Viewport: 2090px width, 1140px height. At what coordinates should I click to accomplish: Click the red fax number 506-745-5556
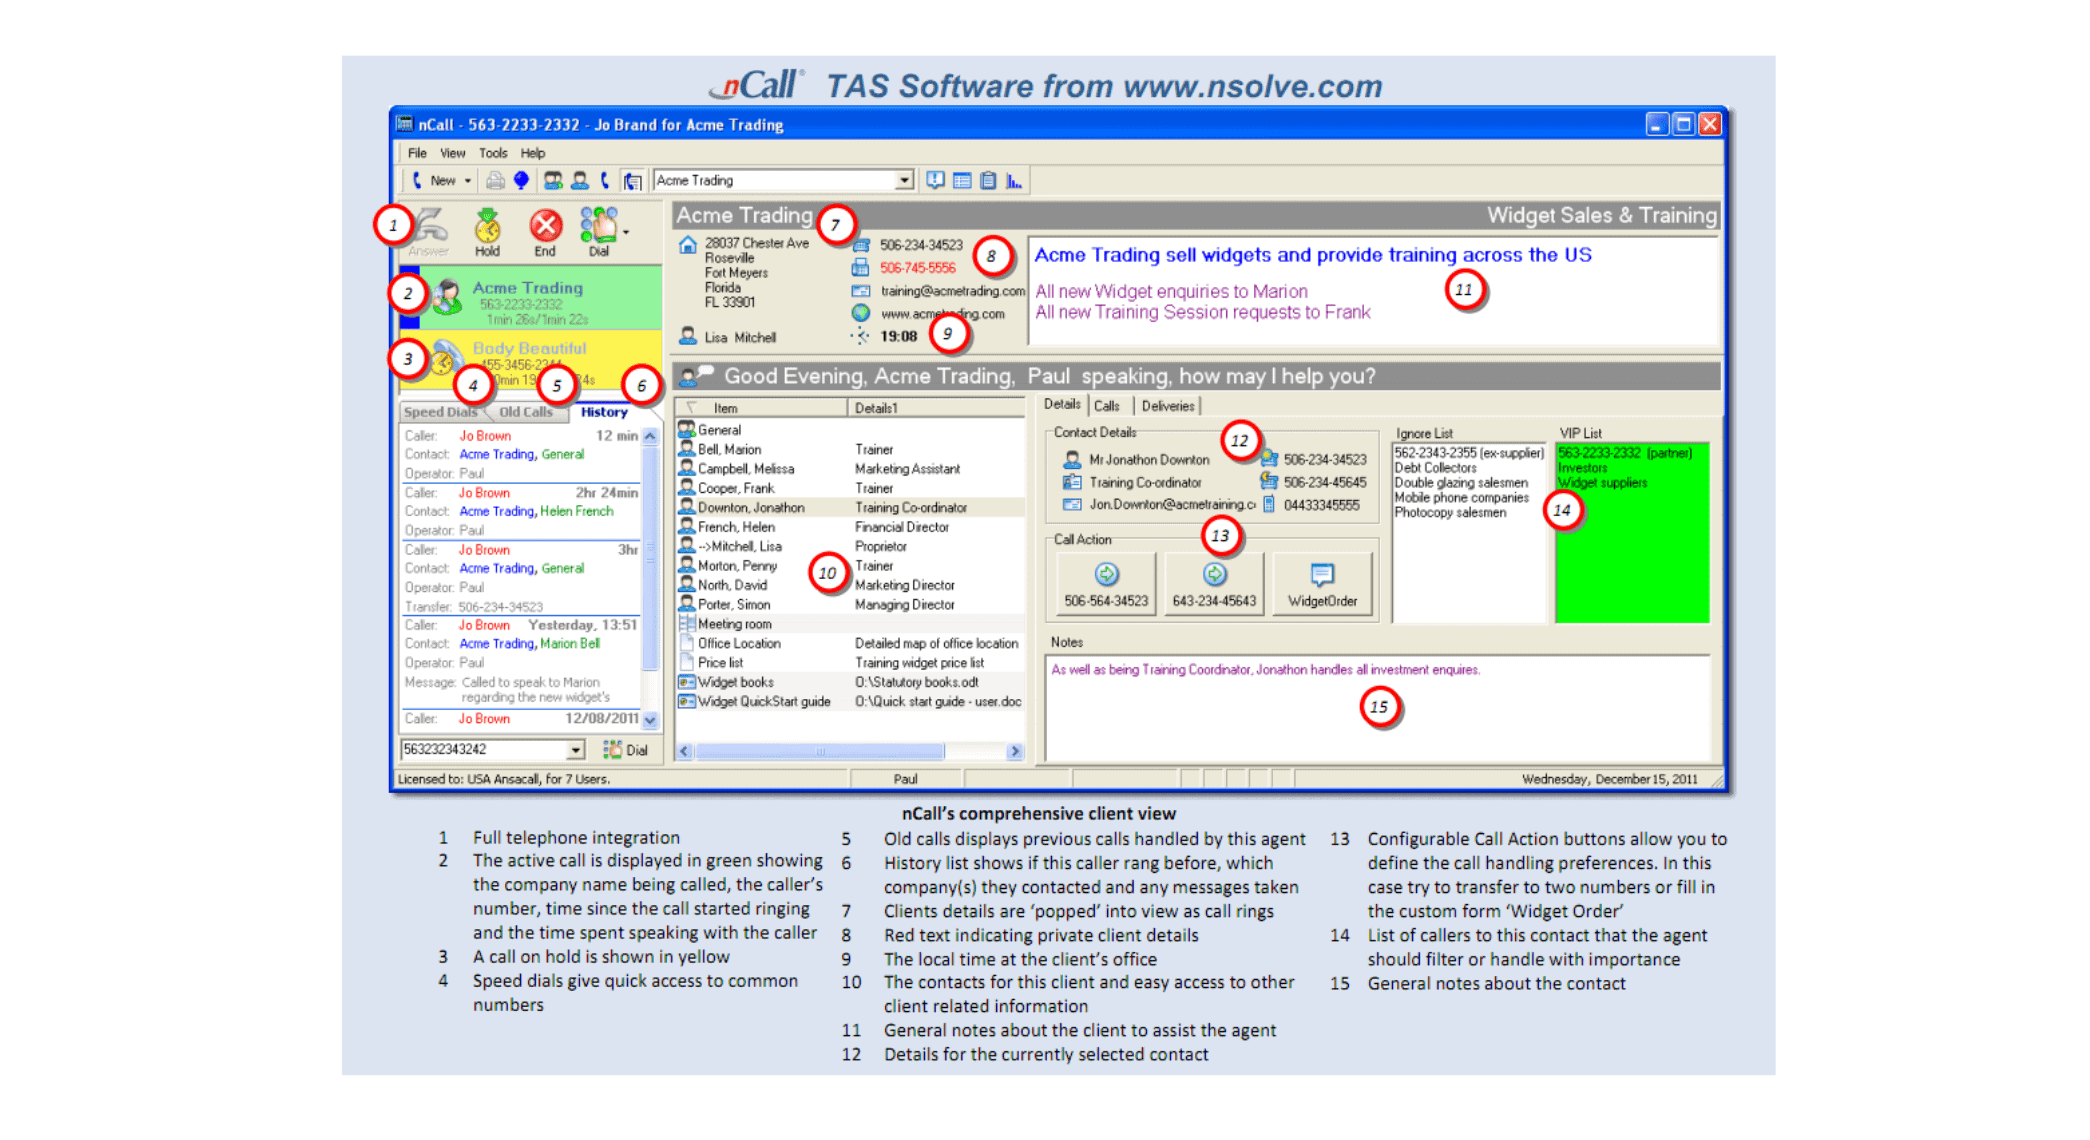(x=917, y=268)
